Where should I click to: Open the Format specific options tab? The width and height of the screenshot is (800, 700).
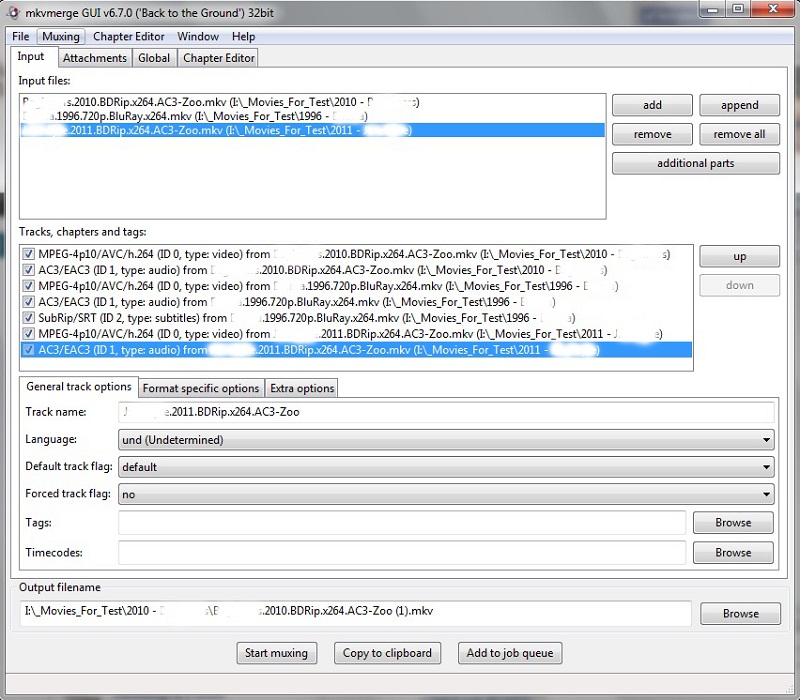(200, 388)
